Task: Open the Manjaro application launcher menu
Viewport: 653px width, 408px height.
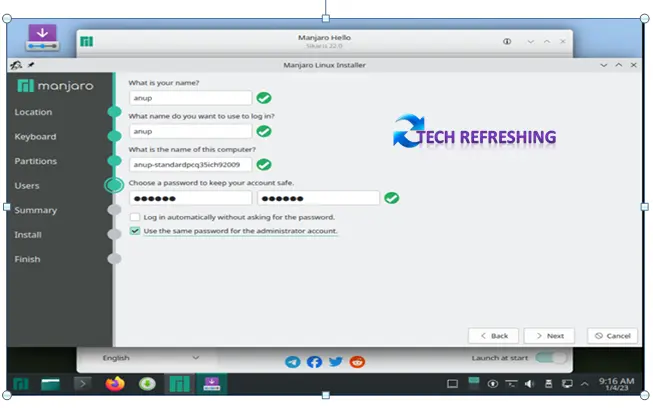Action: click(x=19, y=383)
